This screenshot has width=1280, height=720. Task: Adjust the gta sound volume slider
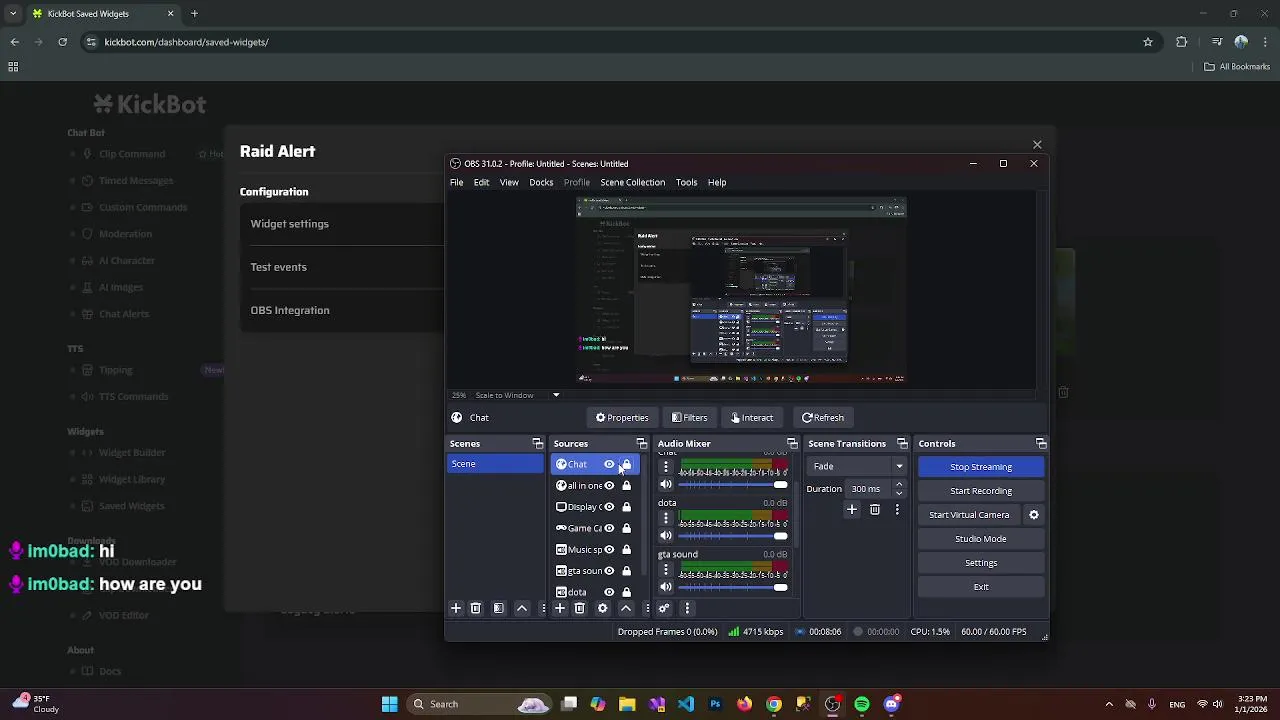(733, 587)
